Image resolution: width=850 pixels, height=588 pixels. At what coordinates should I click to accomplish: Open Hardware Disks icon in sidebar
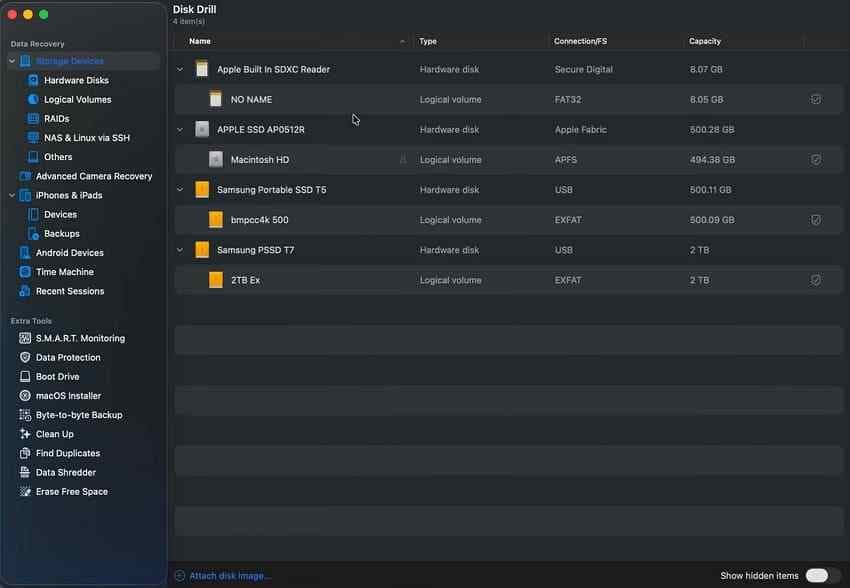tap(33, 80)
